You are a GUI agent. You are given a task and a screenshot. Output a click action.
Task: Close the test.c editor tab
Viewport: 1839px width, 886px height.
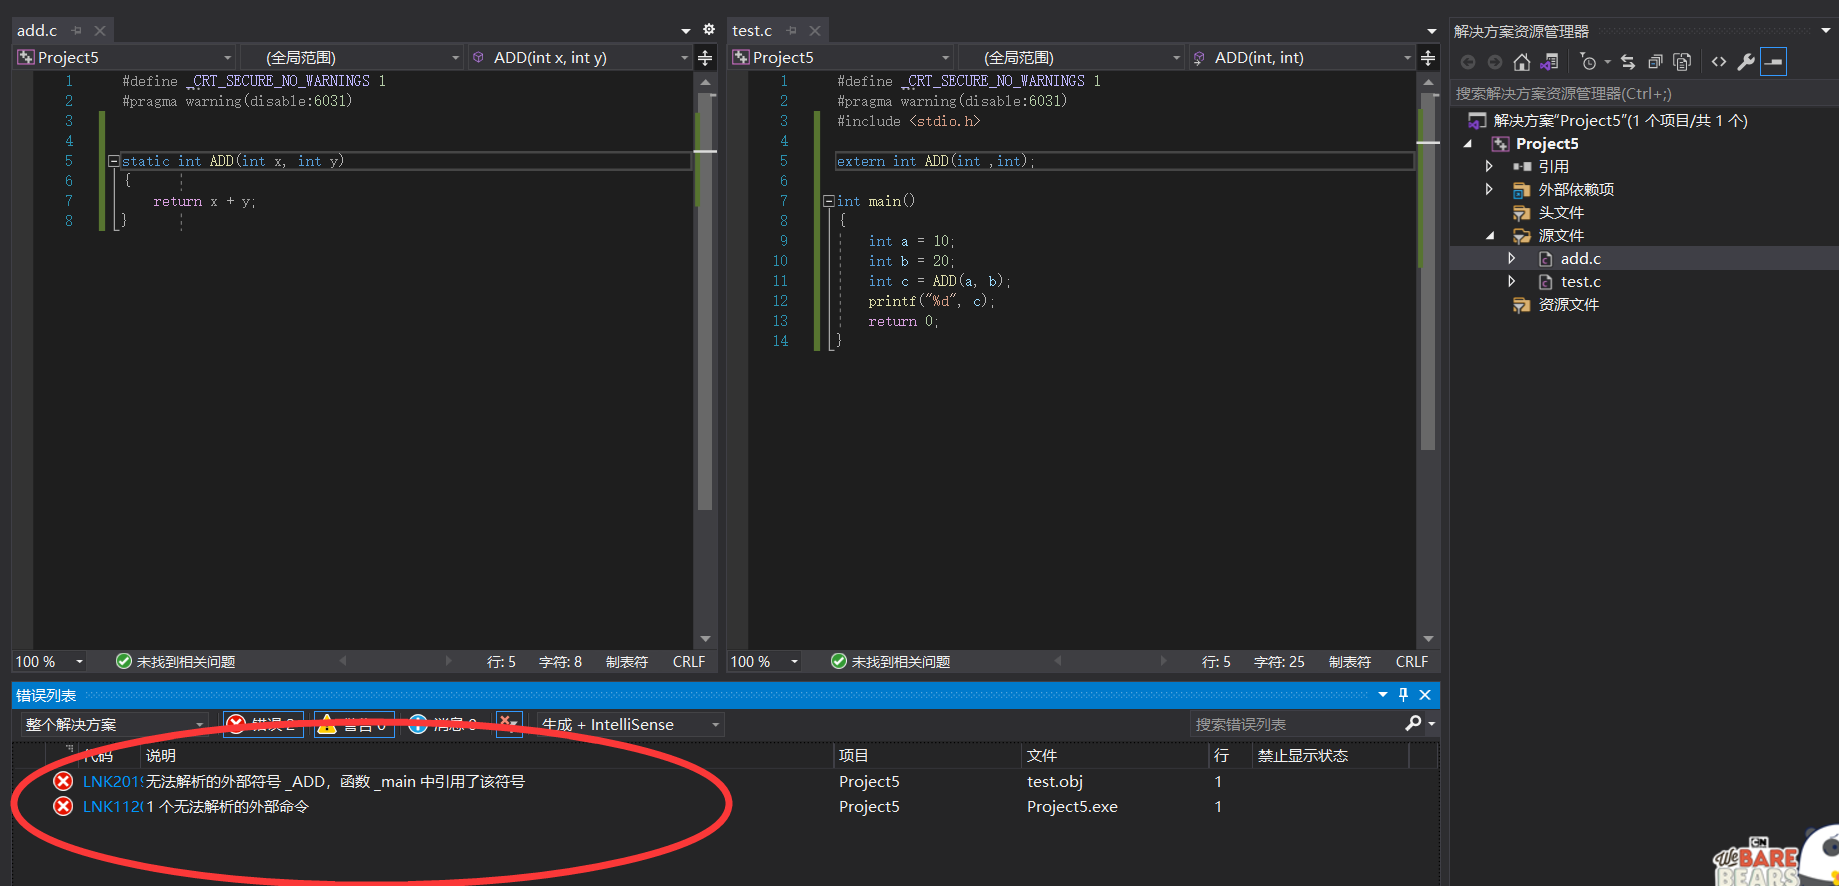(815, 31)
